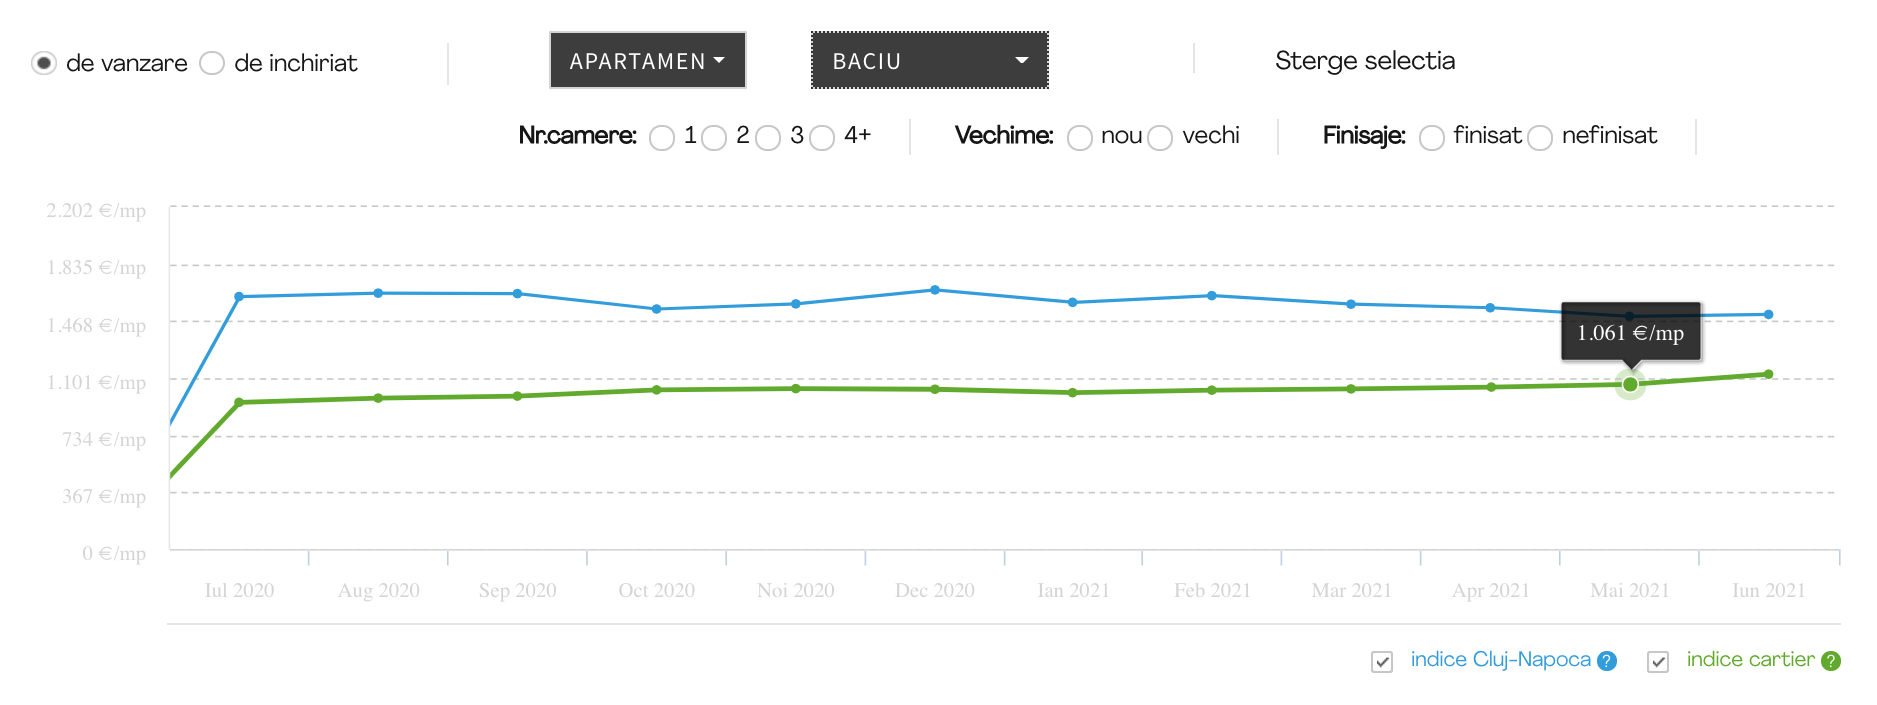This screenshot has height=705, width=1877.
Task: Pick the 'finisat' finish option
Action: (1432, 138)
